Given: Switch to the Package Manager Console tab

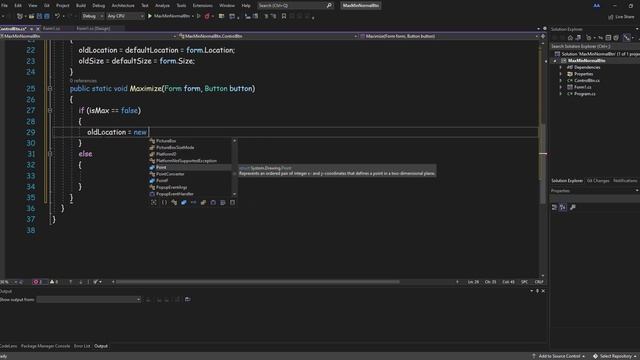Looking at the screenshot, I should [45, 346].
